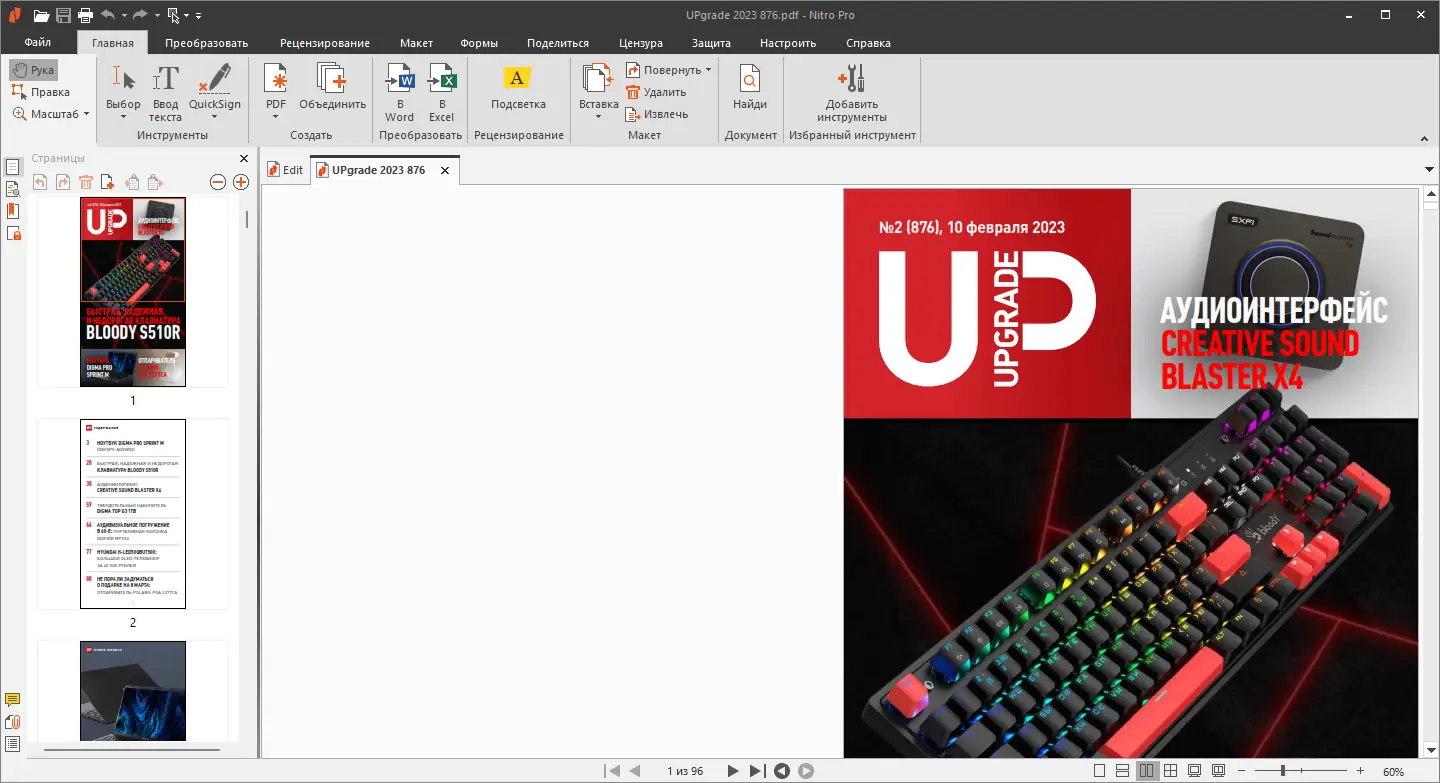Viewport: 1440px width, 783px height.
Task: Switch to the Преобразовать ribbon tab
Action: [x=207, y=43]
